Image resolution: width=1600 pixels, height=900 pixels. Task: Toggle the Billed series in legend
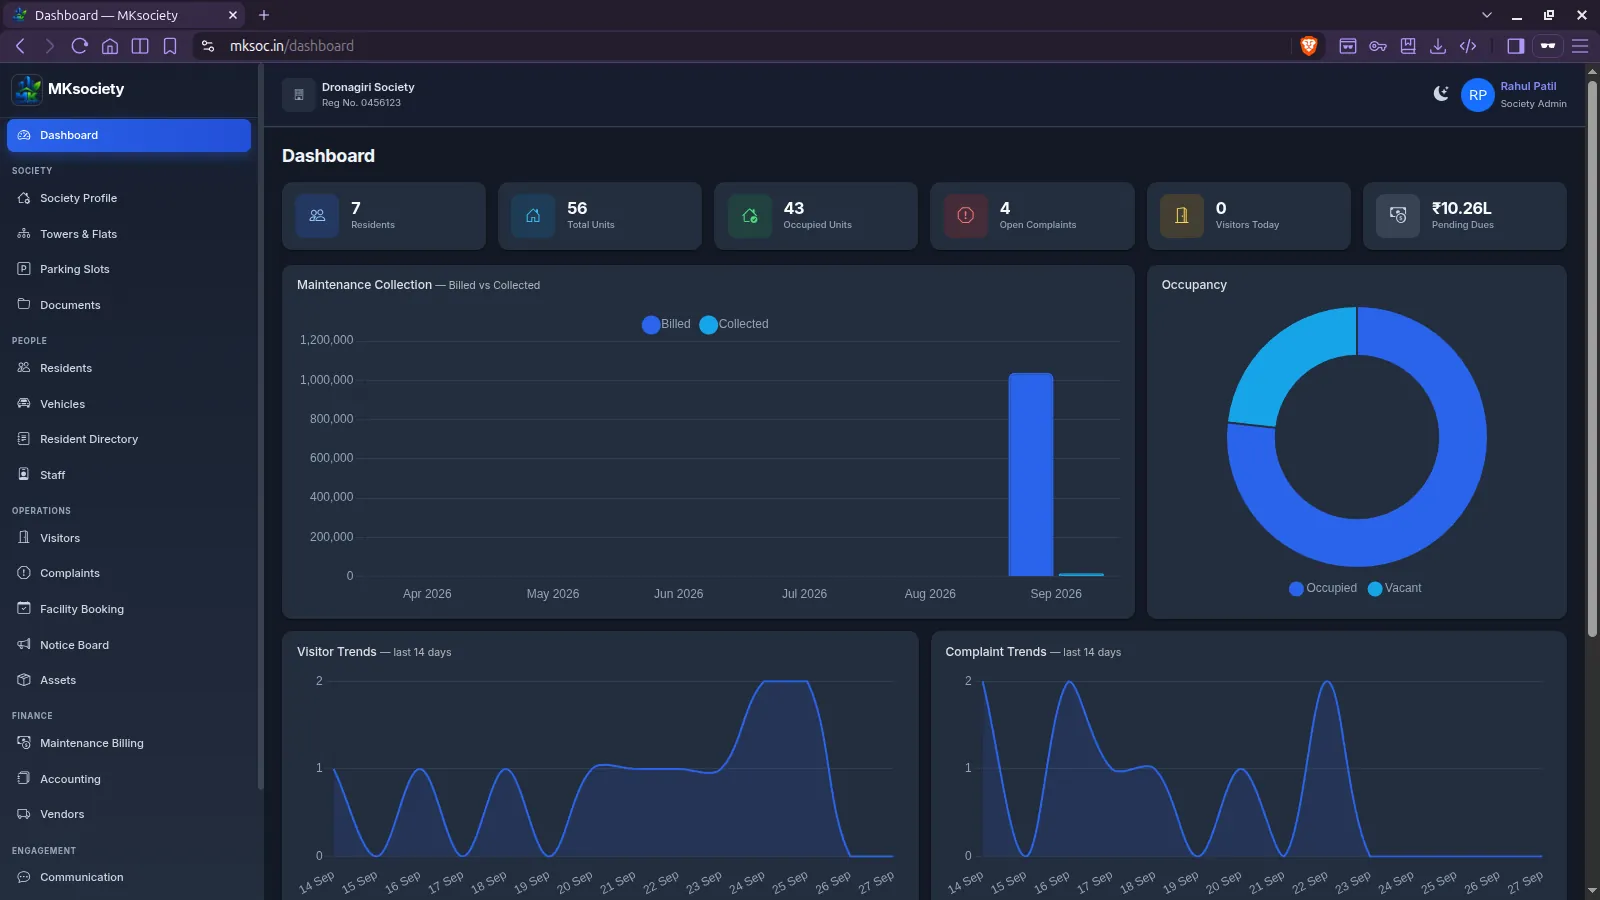(x=666, y=325)
